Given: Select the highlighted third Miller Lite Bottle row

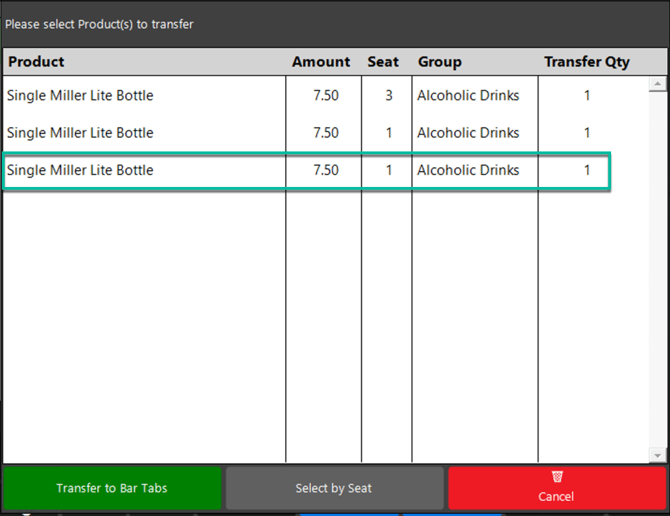Looking at the screenshot, I should pyautogui.click(x=306, y=170).
